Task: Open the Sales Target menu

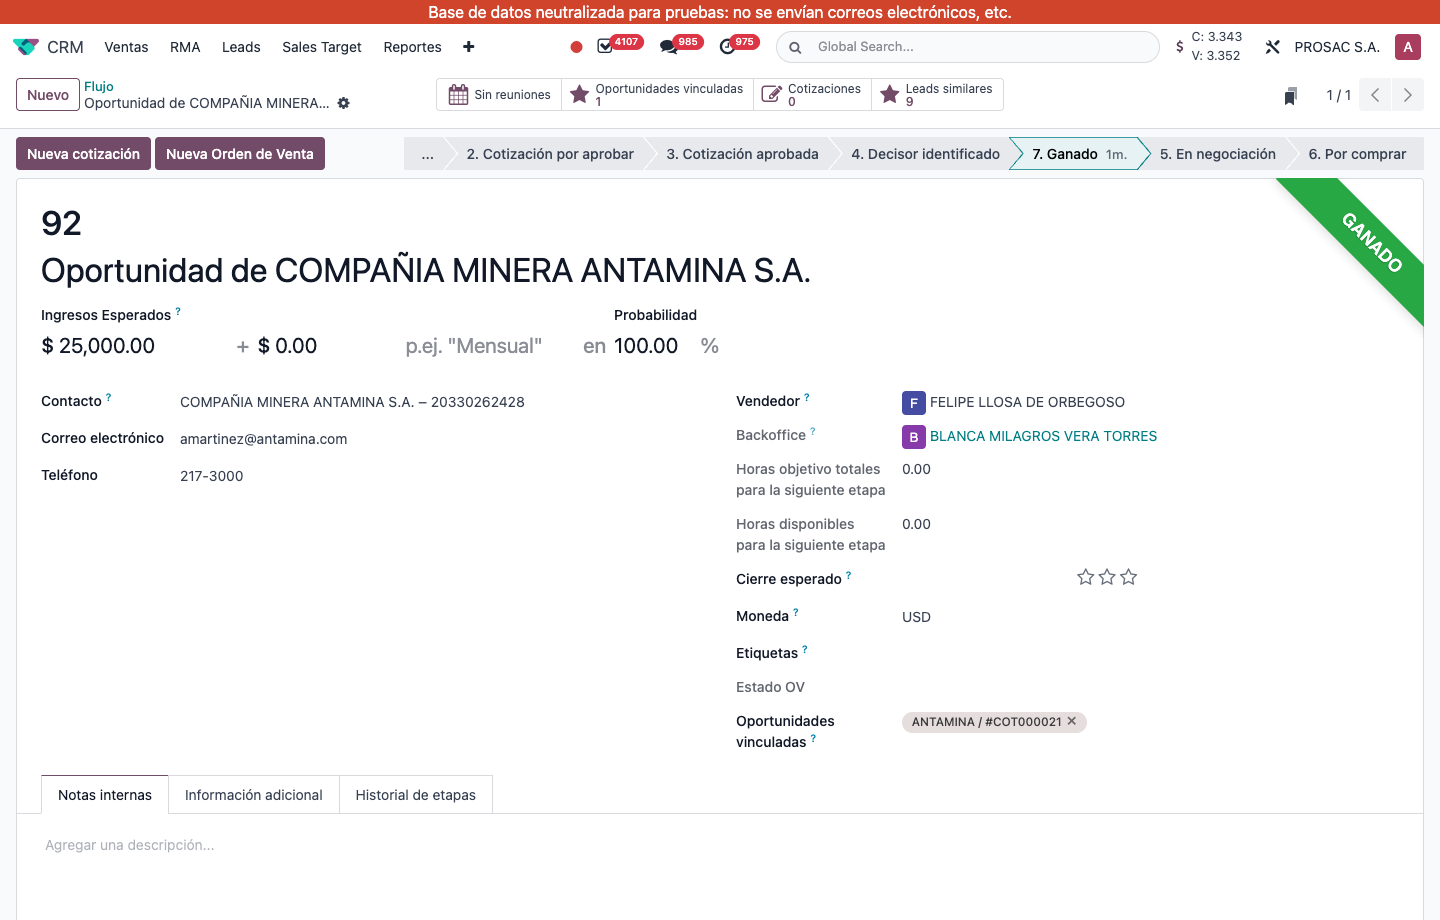Action: point(322,47)
